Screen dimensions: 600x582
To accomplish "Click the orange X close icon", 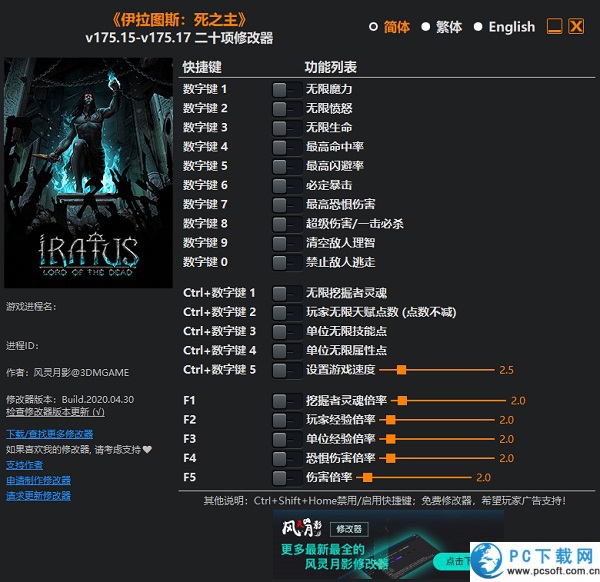I will [576, 26].
